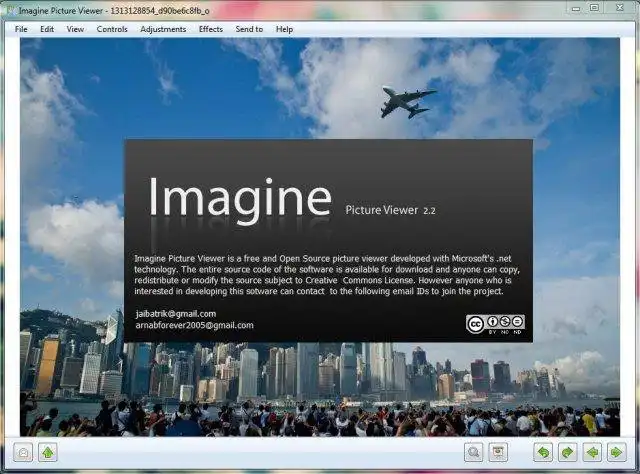Click the green up arrow icon
Image resolution: width=640 pixels, height=474 pixels.
point(48,452)
